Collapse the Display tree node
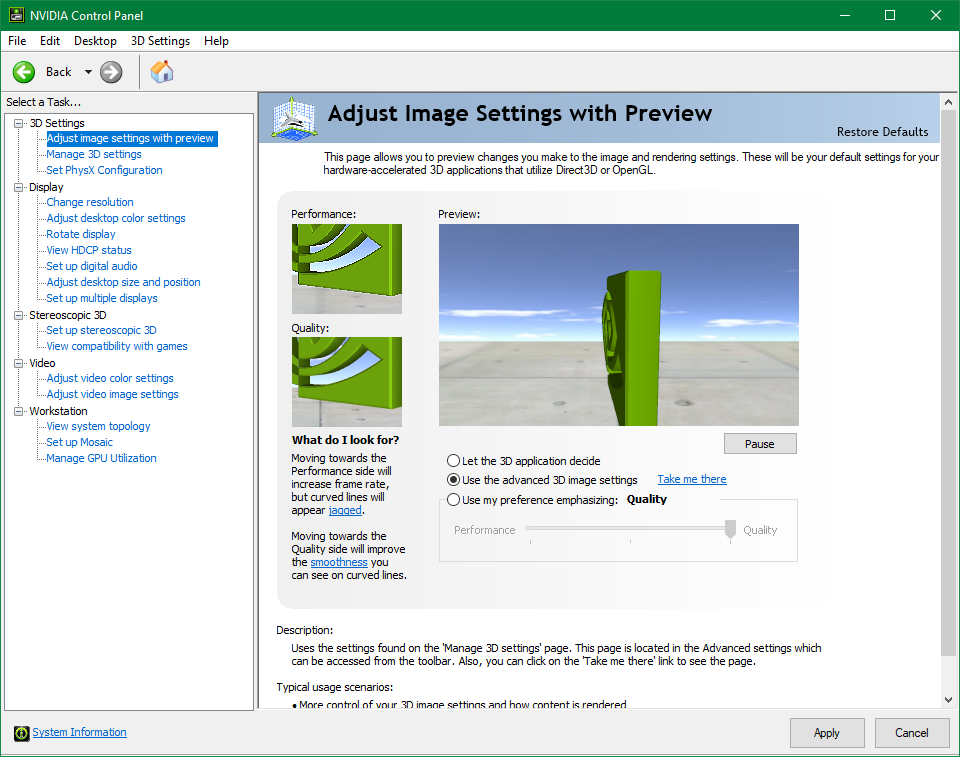Viewport: 960px width, 757px height. point(18,187)
